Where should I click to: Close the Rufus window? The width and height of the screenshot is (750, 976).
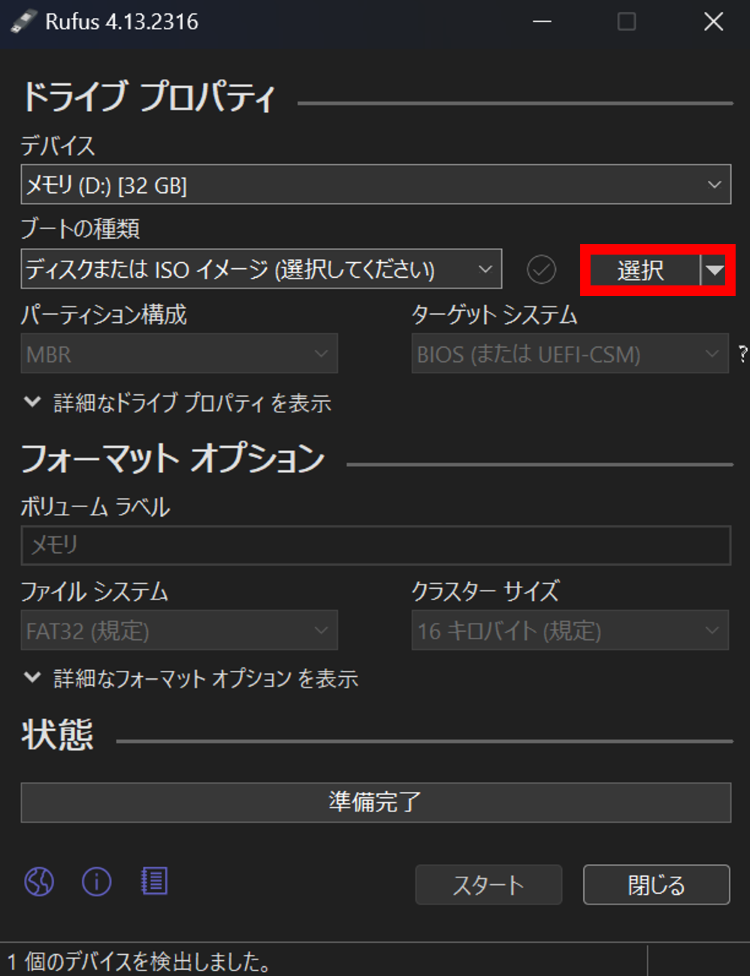[713, 22]
